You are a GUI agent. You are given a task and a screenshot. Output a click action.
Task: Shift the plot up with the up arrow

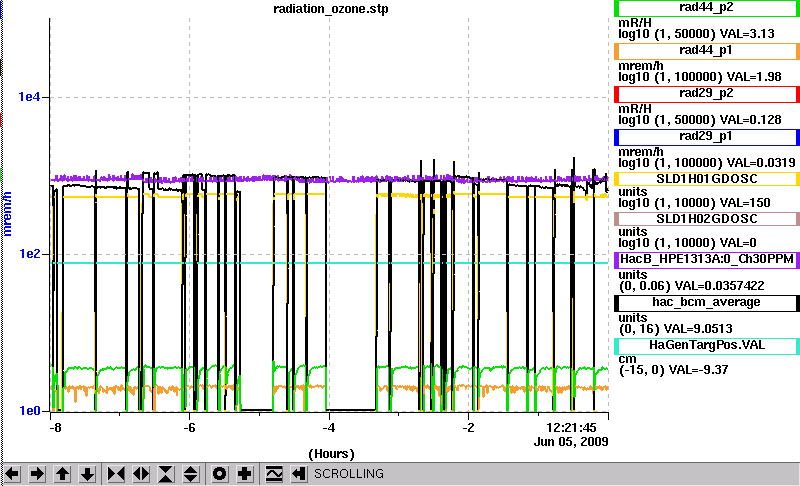pyautogui.click(x=62, y=474)
